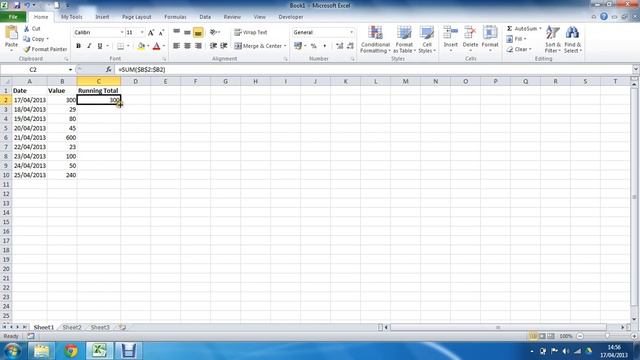Open Conditional Formatting menu
Screen dimensions: 640x360
(x=375, y=39)
